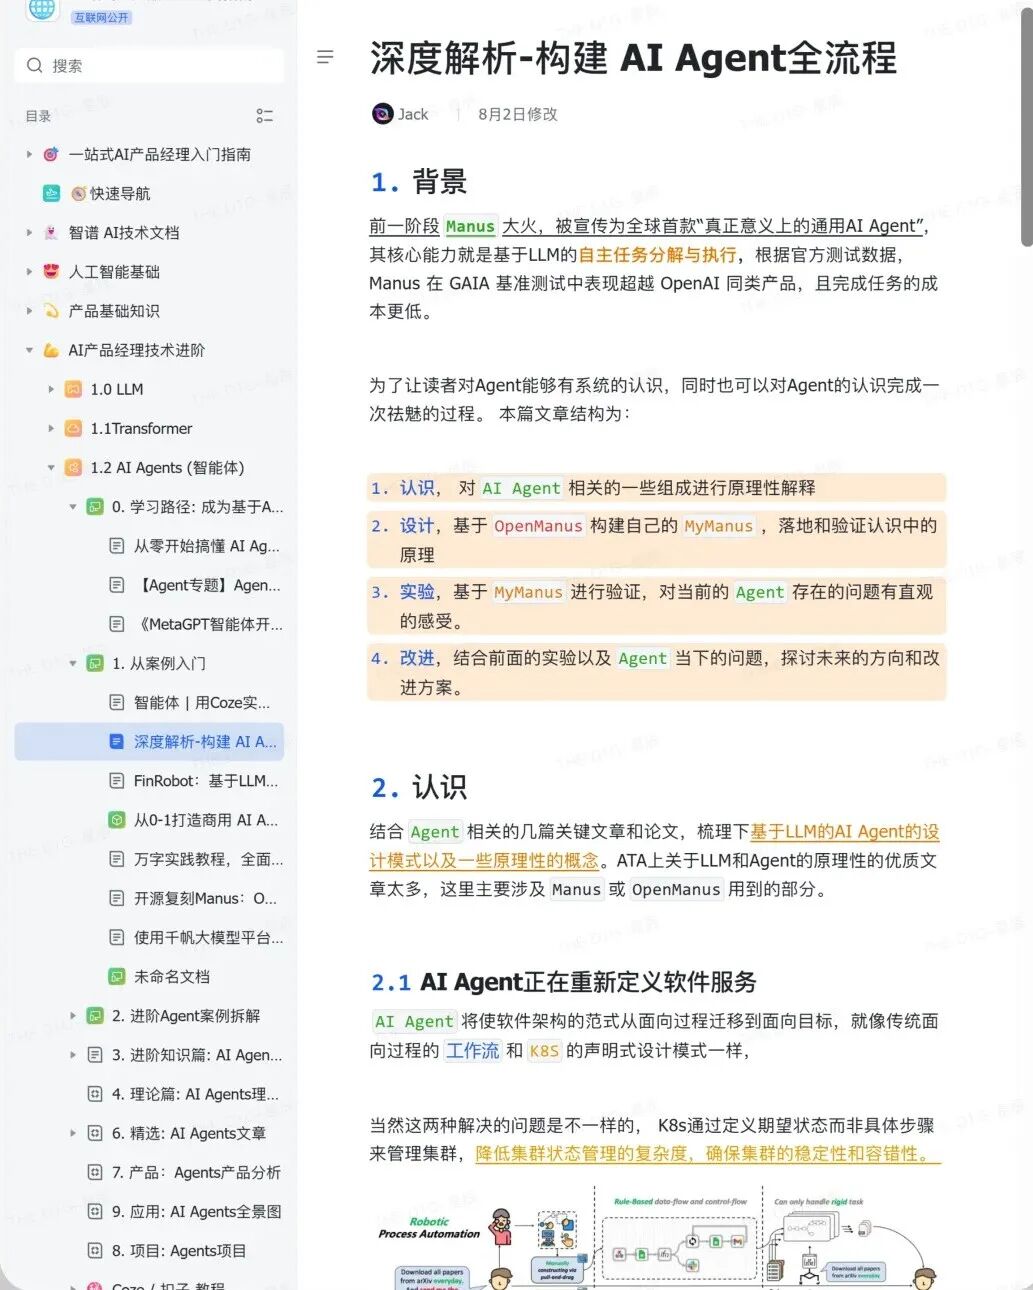Image resolution: width=1033 pixels, height=1290 pixels.
Task: Click the 自主任务分解与执行 link
Action: click(657, 254)
